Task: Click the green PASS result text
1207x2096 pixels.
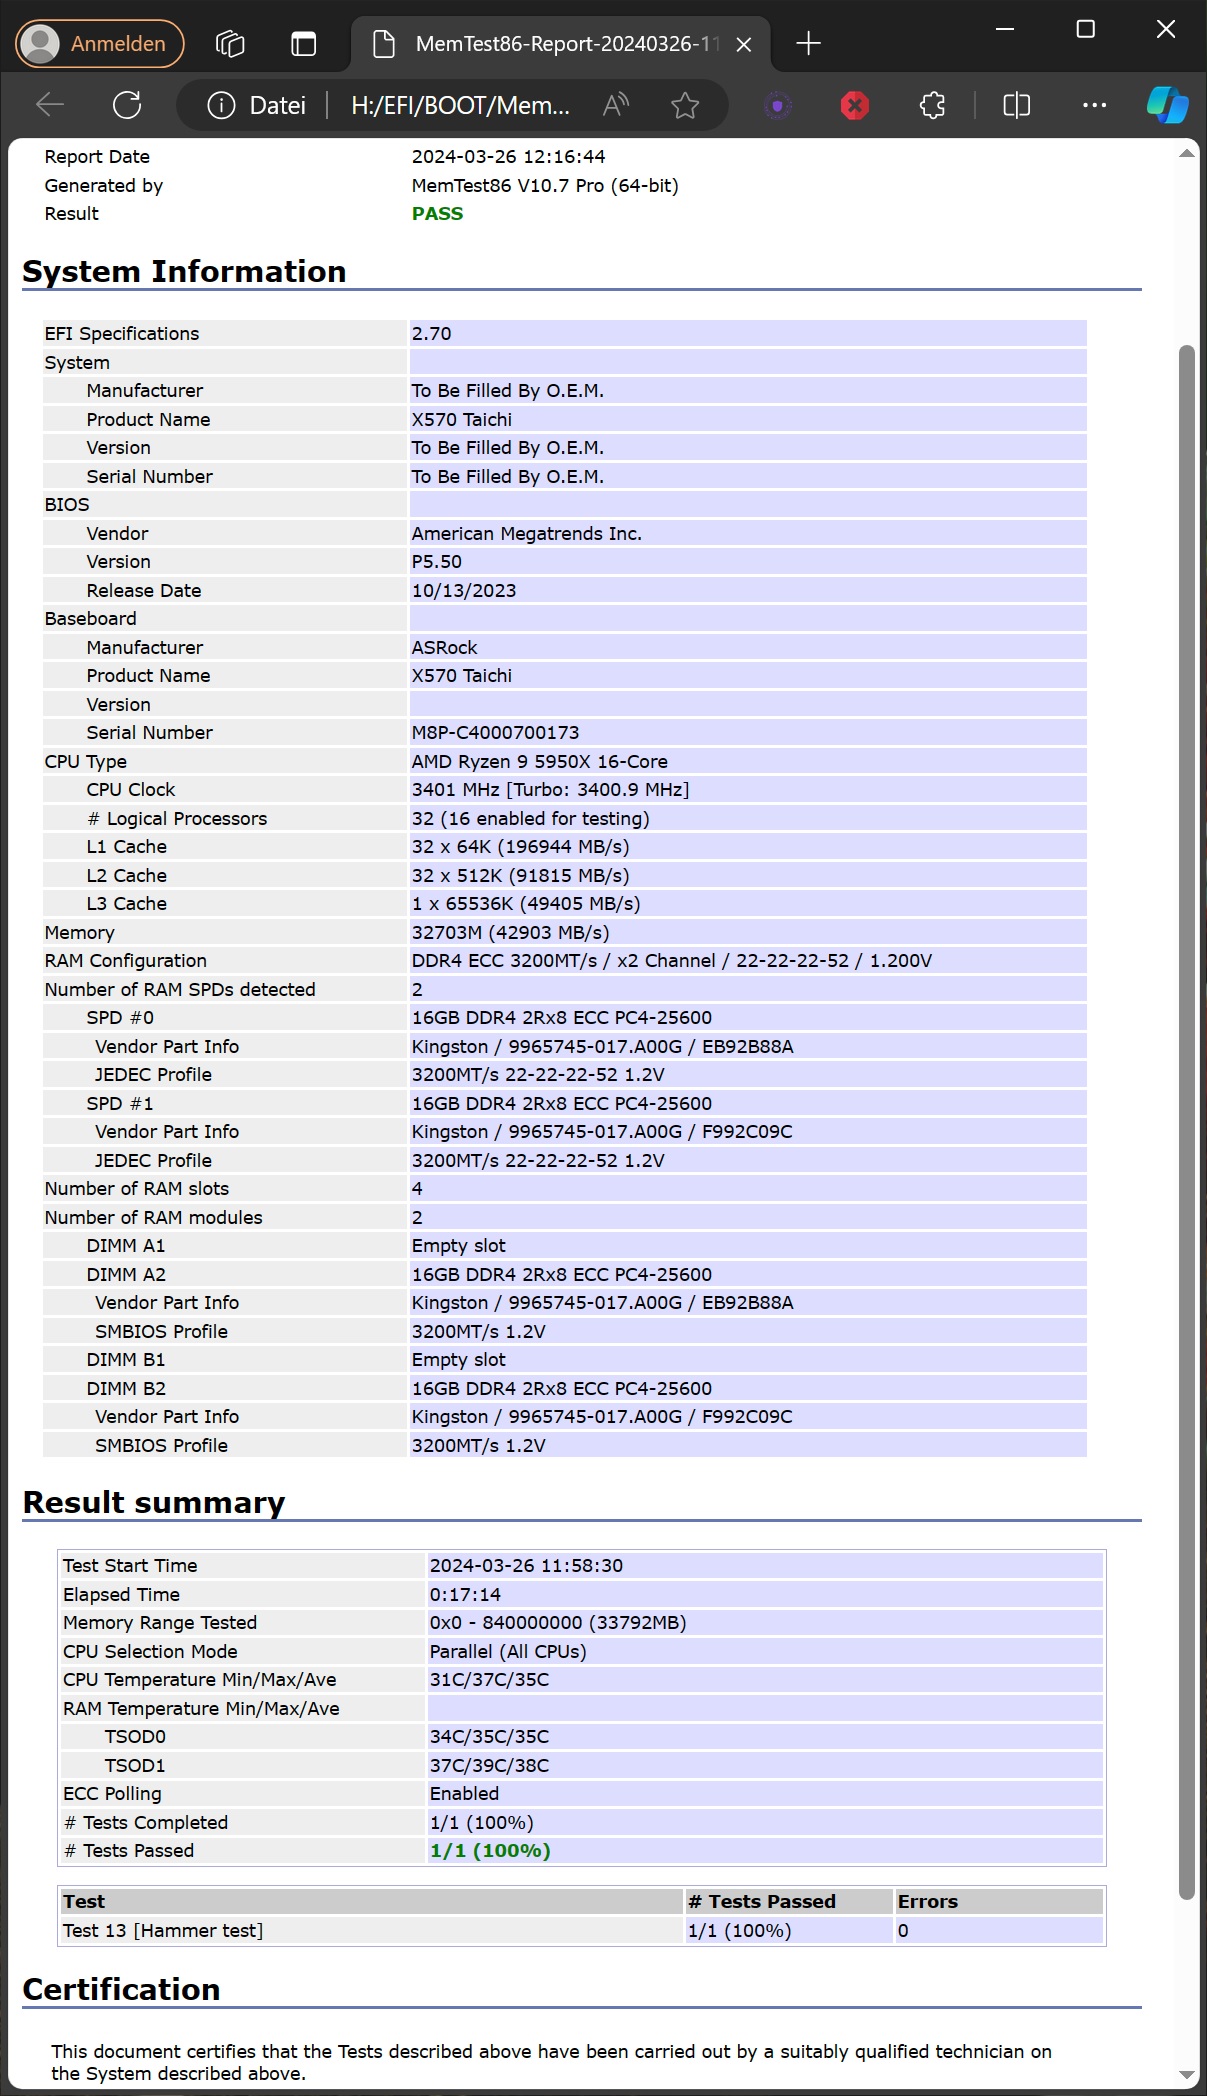Action: 437,214
